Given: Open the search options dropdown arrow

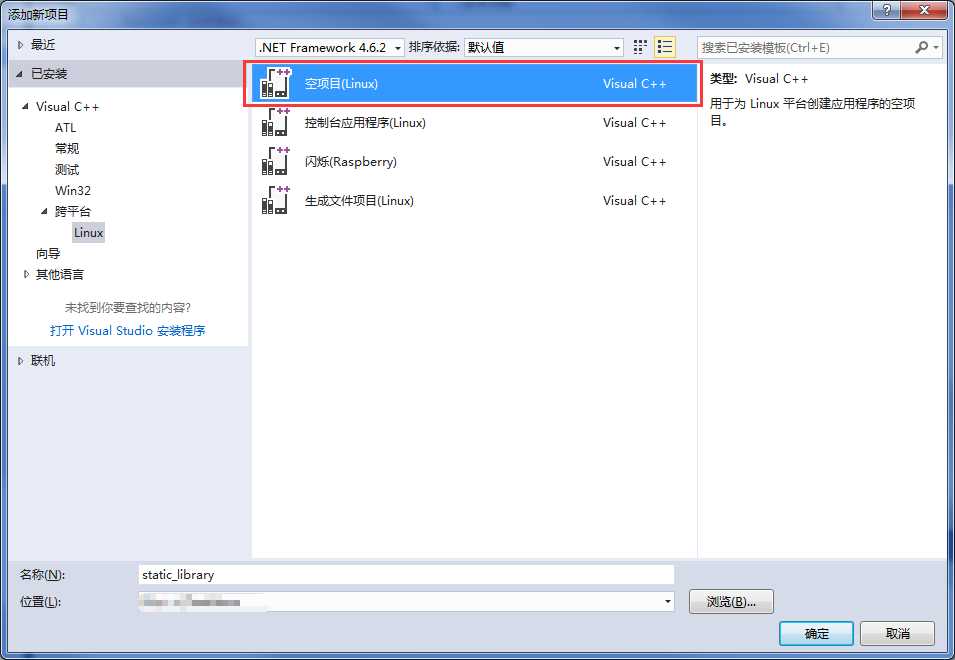Looking at the screenshot, I should [x=936, y=47].
